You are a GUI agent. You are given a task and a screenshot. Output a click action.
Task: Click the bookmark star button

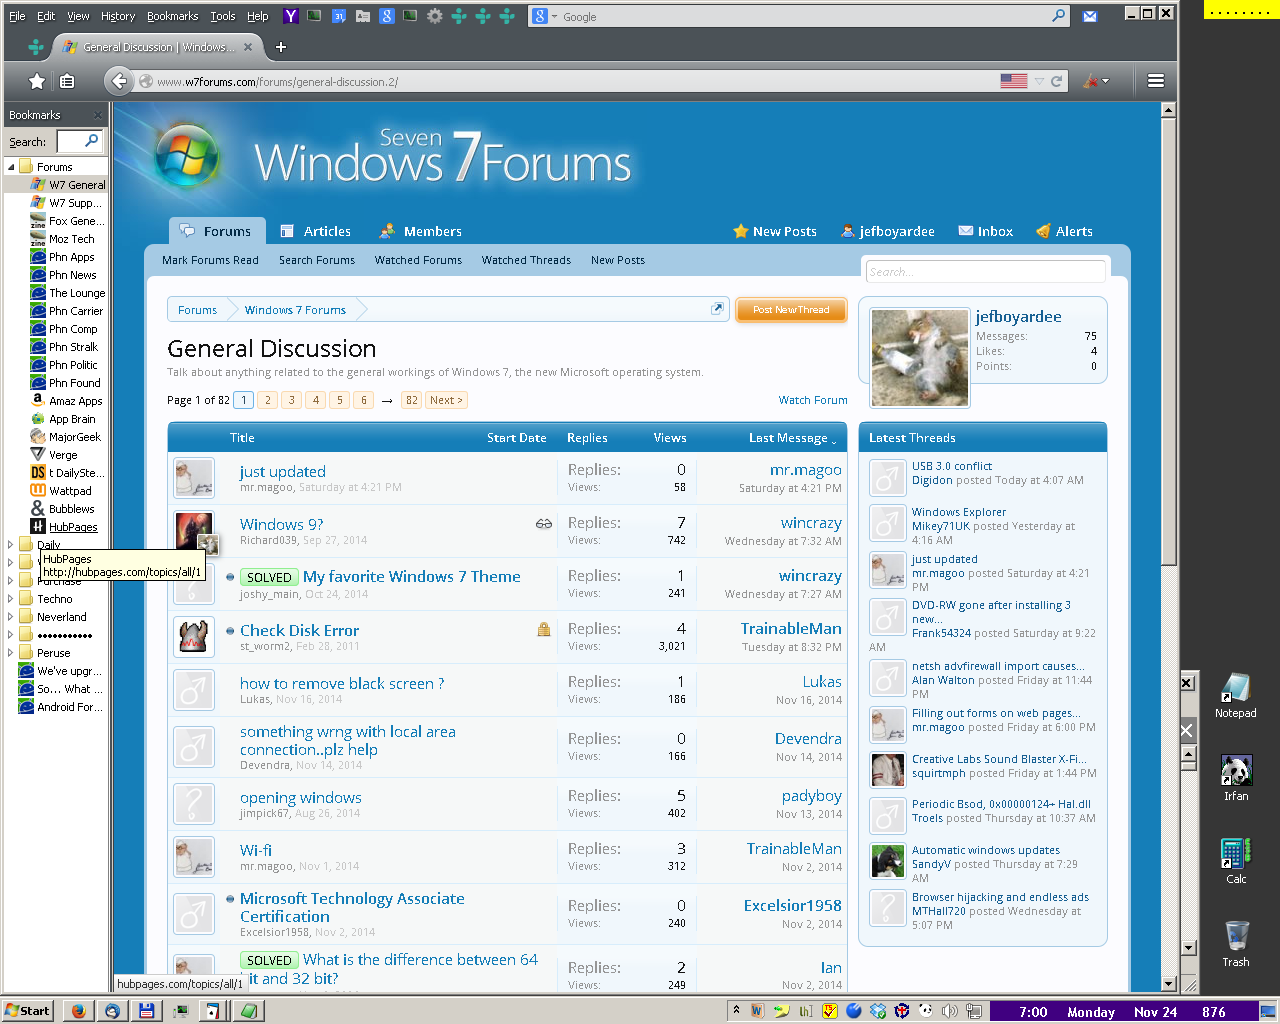[x=37, y=81]
